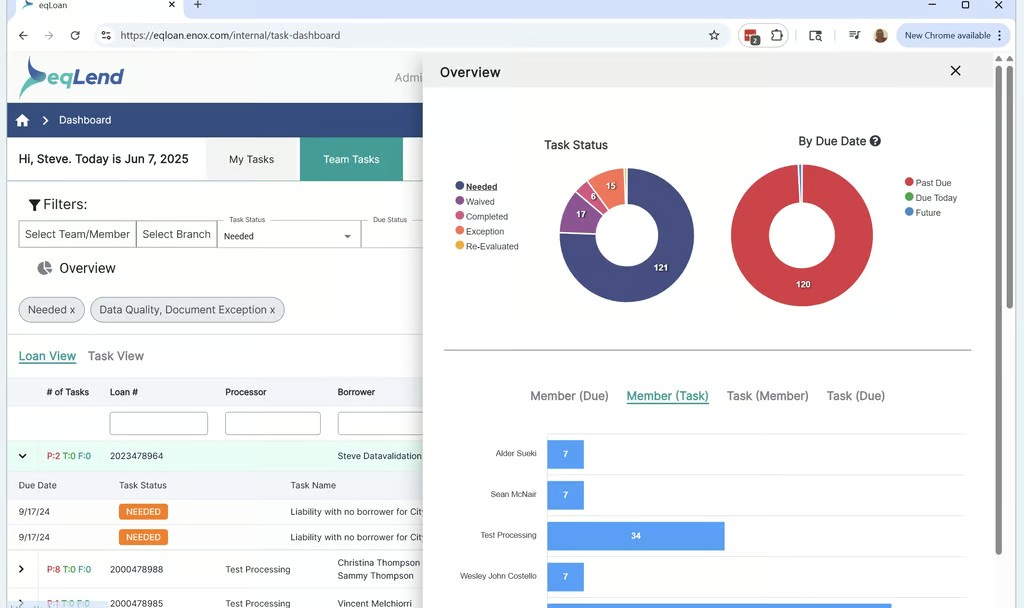Select the Member (Due) chart tab

pyautogui.click(x=569, y=396)
